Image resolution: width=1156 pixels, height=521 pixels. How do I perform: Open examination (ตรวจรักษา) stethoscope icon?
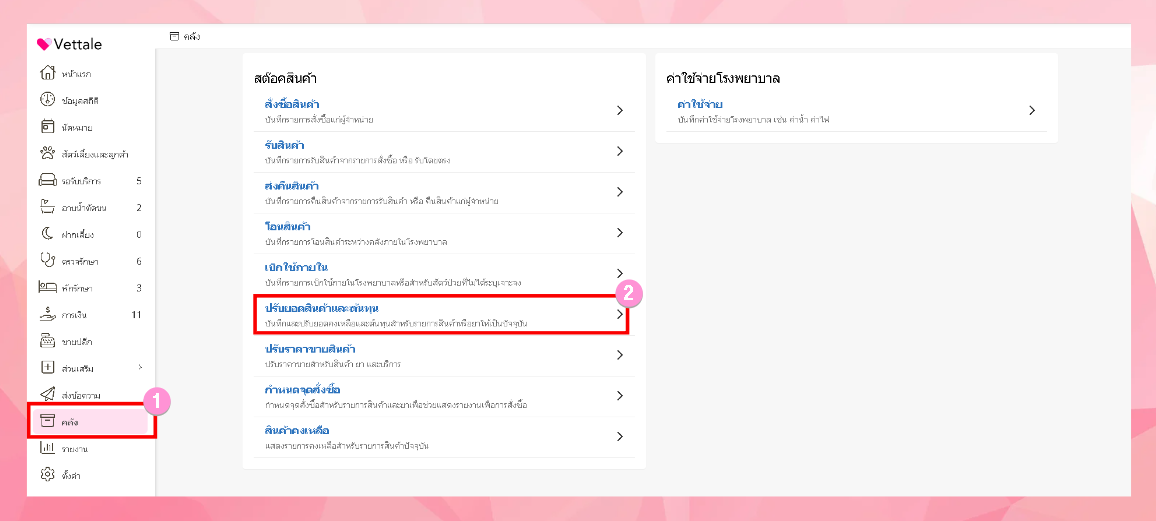(47, 261)
